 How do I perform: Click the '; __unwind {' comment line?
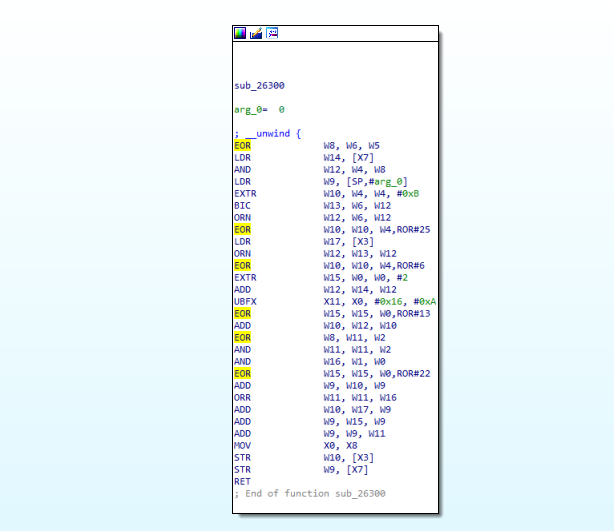[267, 134]
